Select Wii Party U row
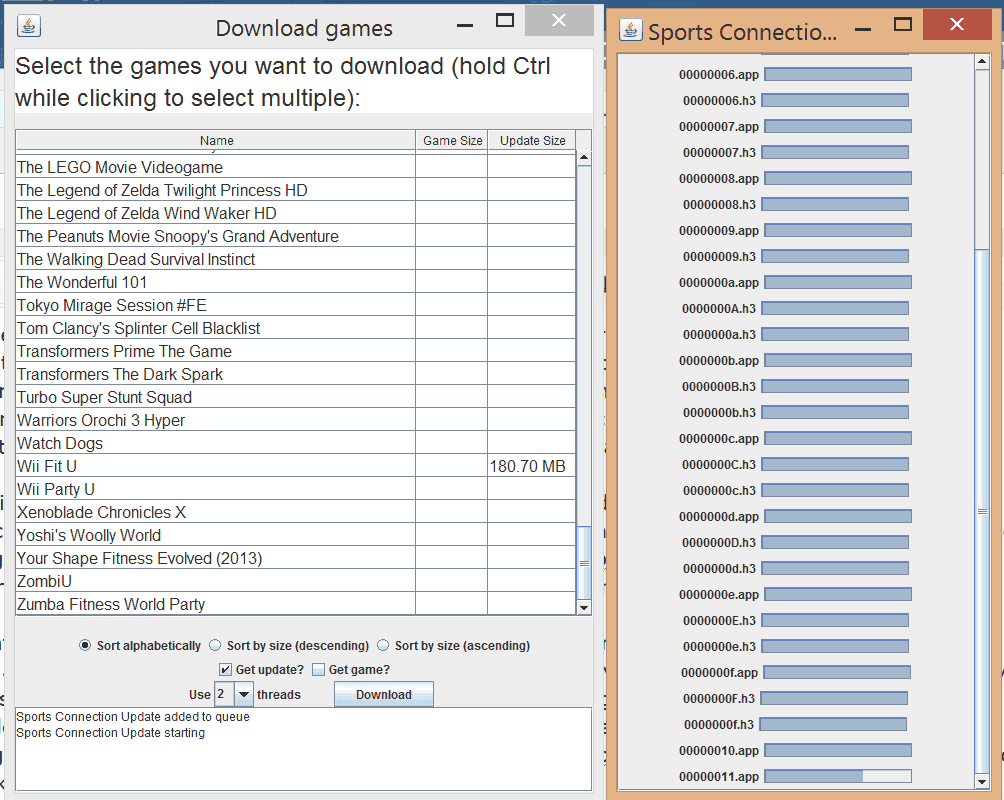 295,489
